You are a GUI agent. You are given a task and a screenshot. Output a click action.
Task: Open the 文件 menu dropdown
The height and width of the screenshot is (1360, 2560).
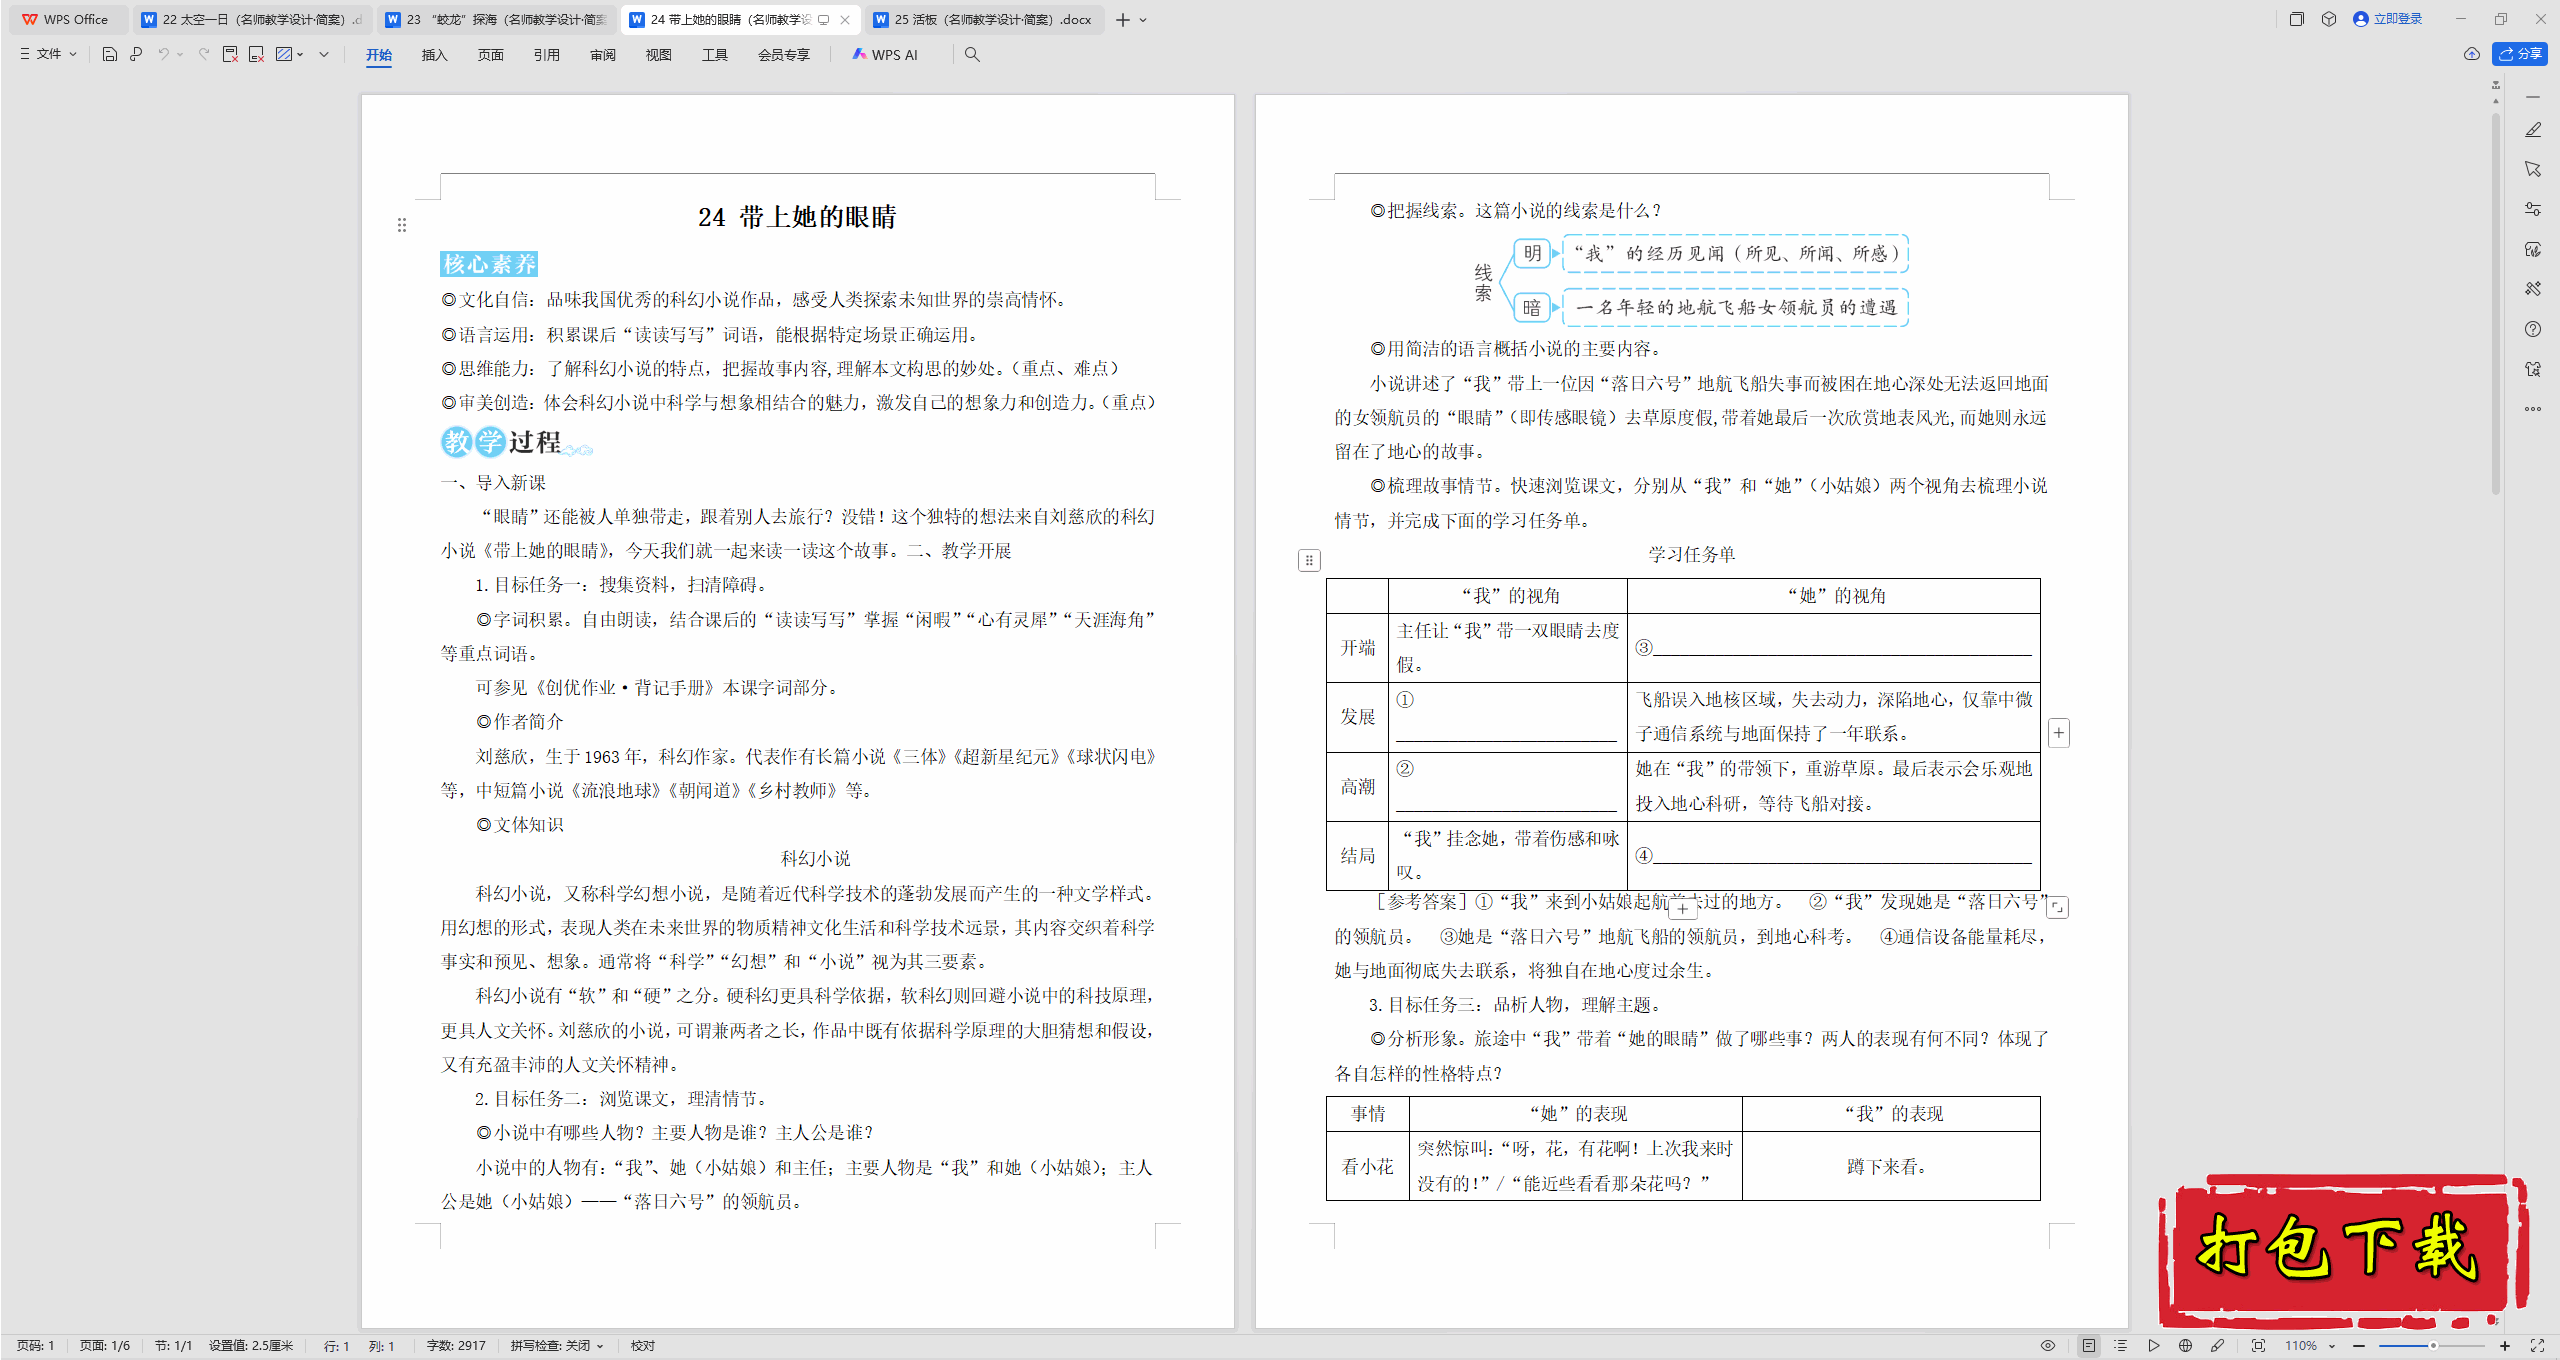[x=48, y=55]
